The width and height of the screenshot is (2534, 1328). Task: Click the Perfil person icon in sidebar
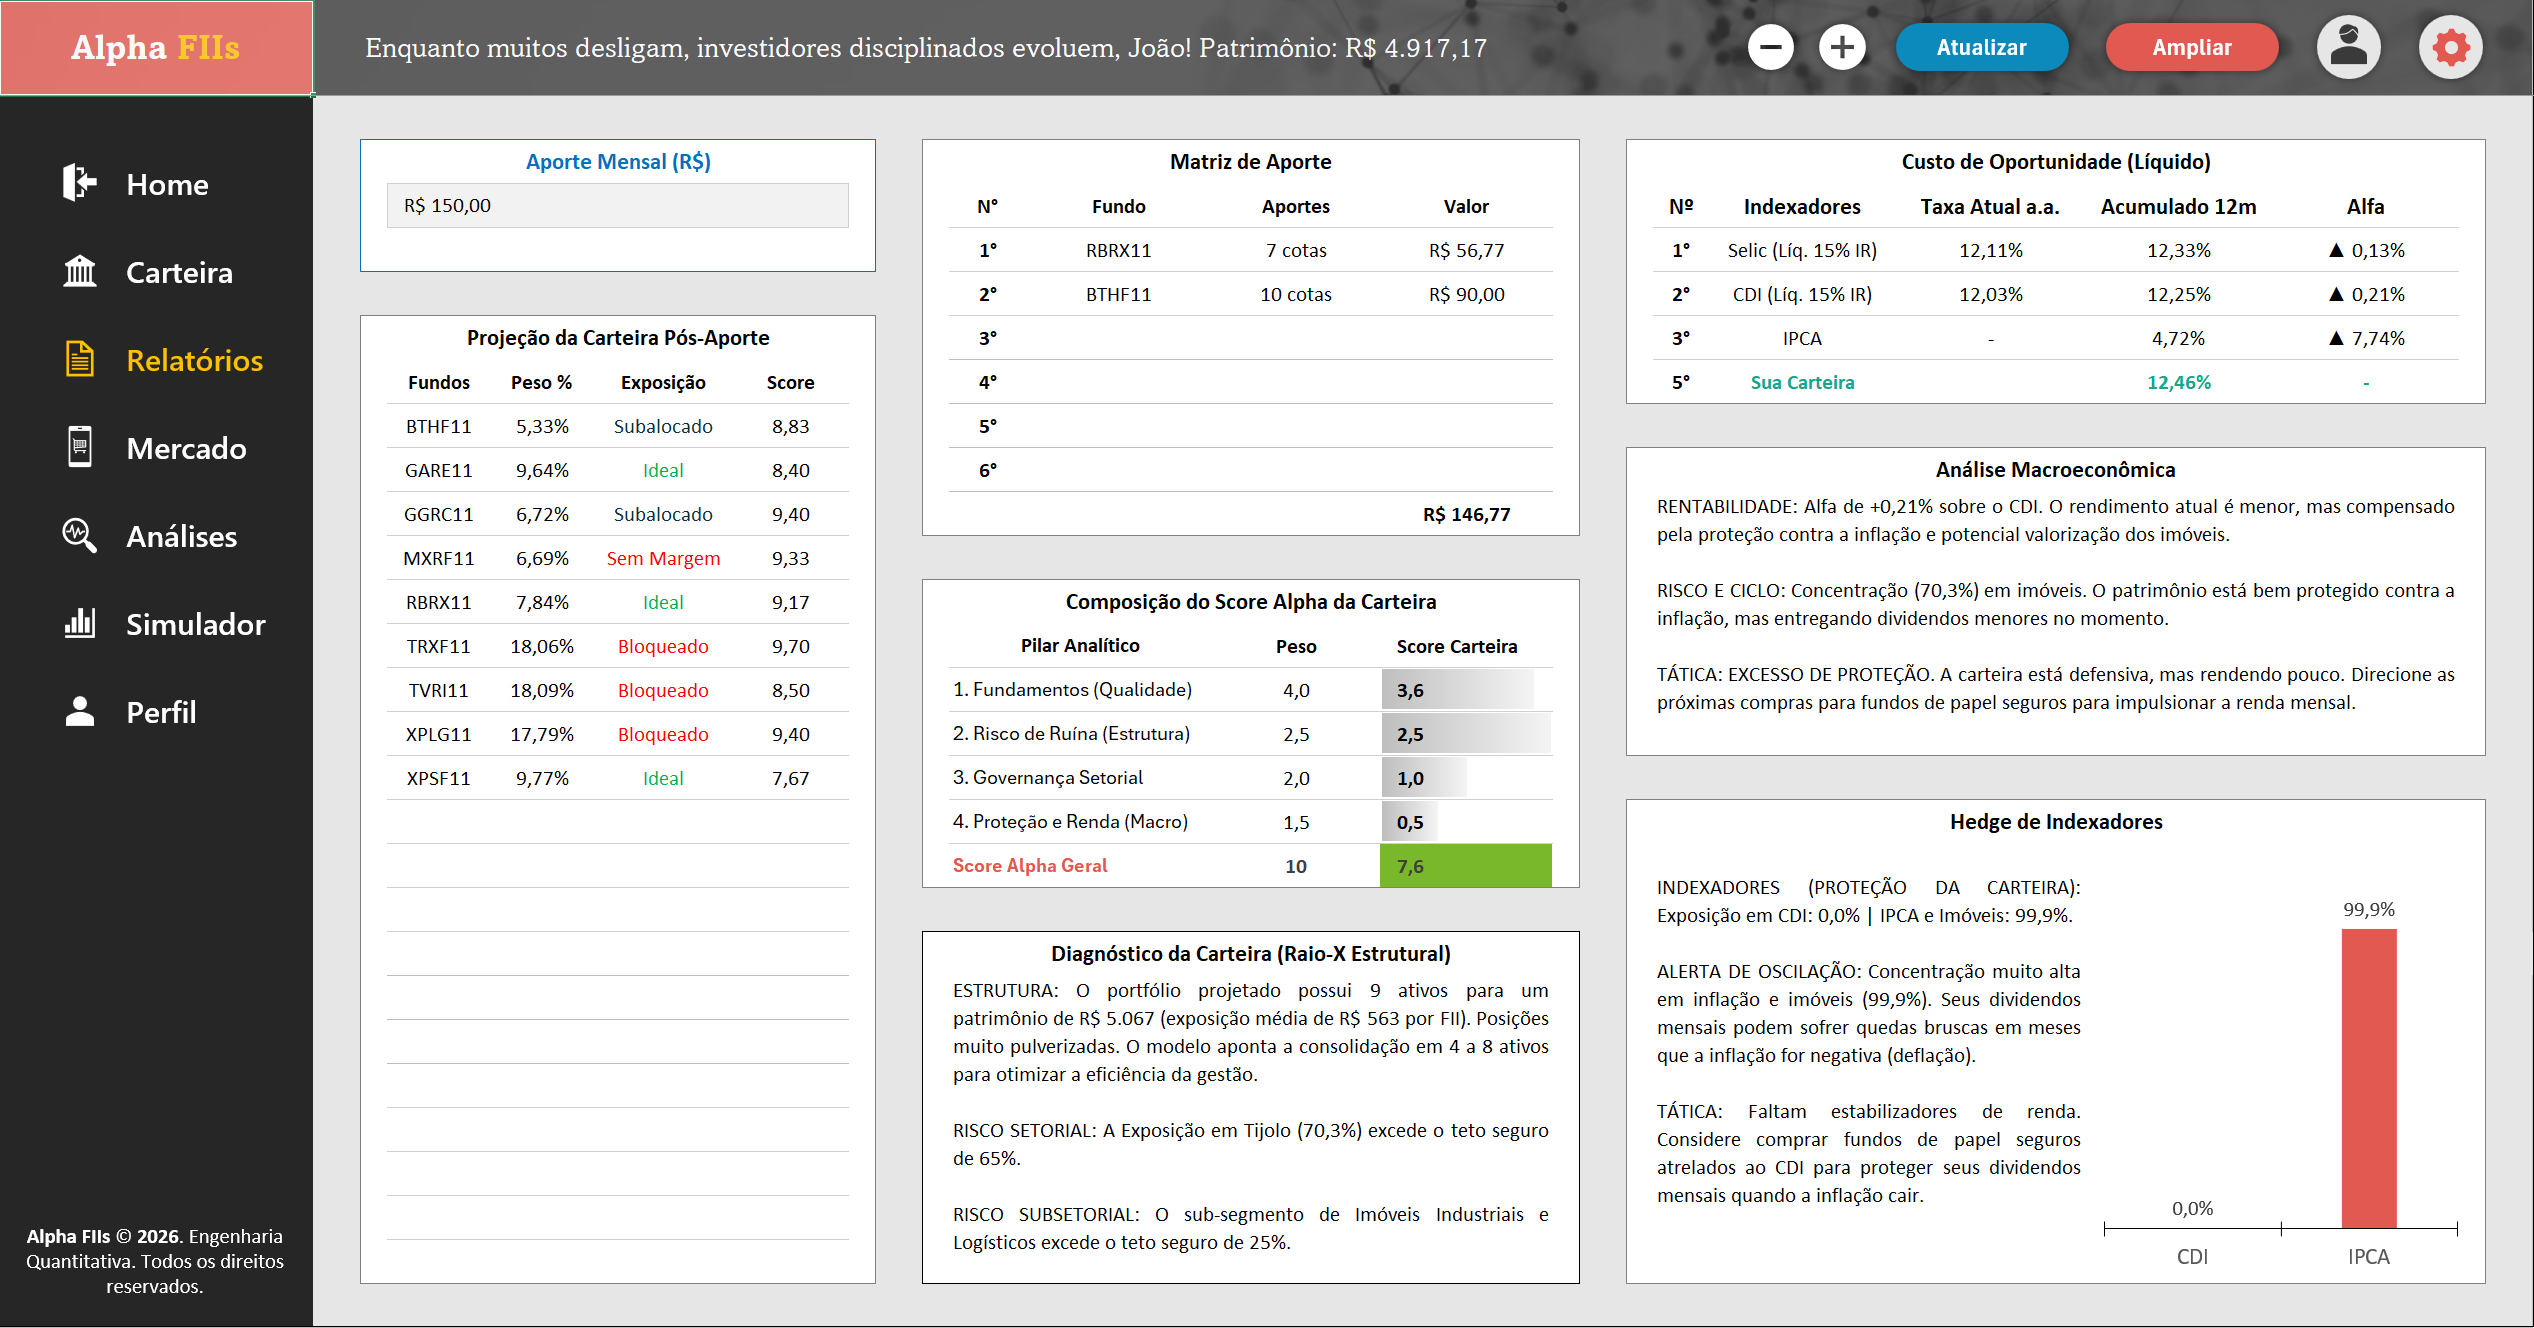tap(80, 711)
